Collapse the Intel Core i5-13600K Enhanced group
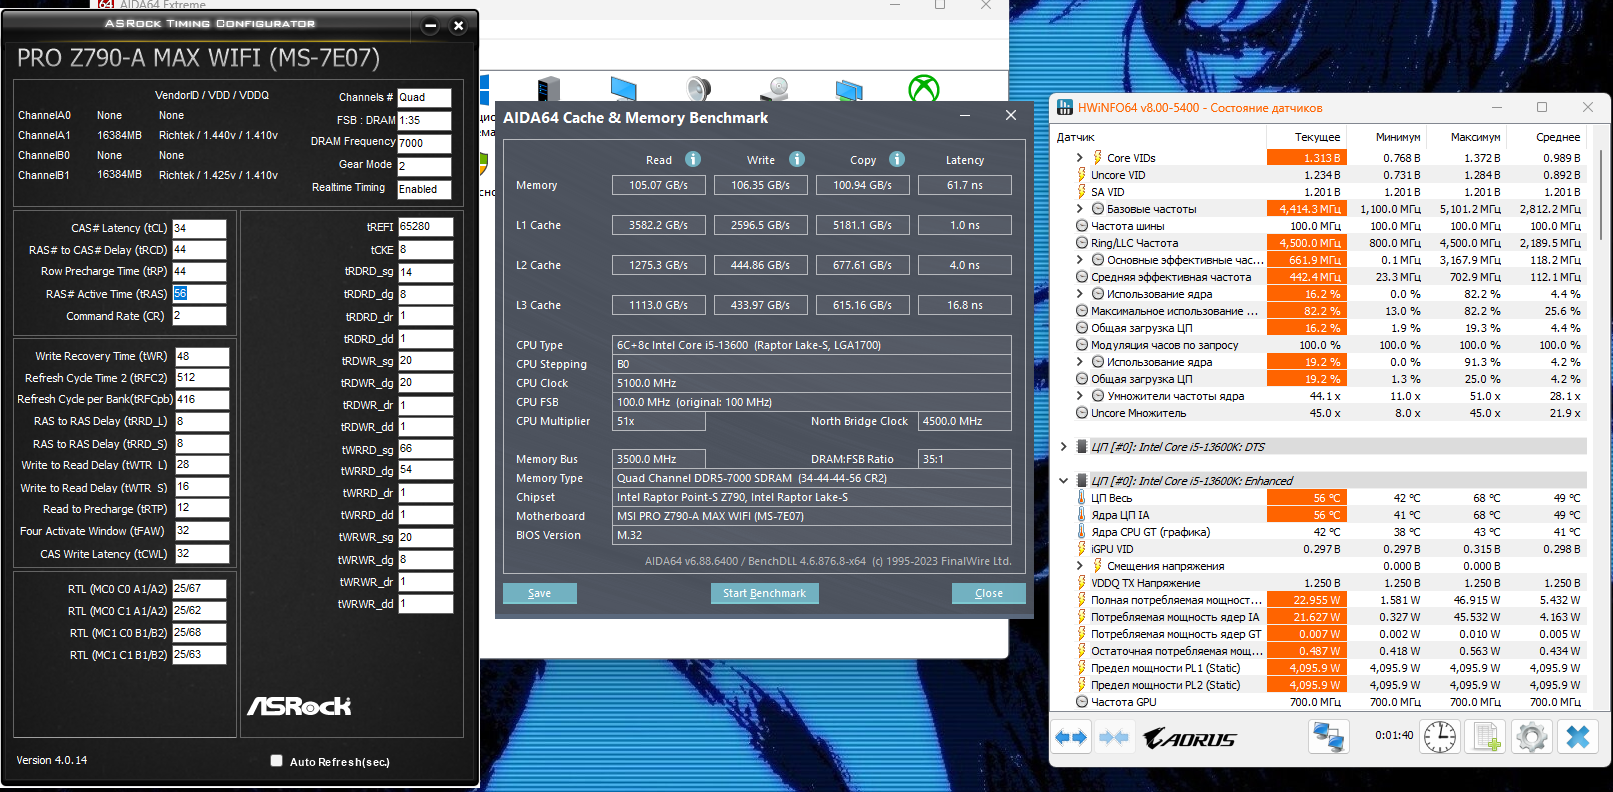Screen dimensions: 1613x792 tap(1064, 481)
